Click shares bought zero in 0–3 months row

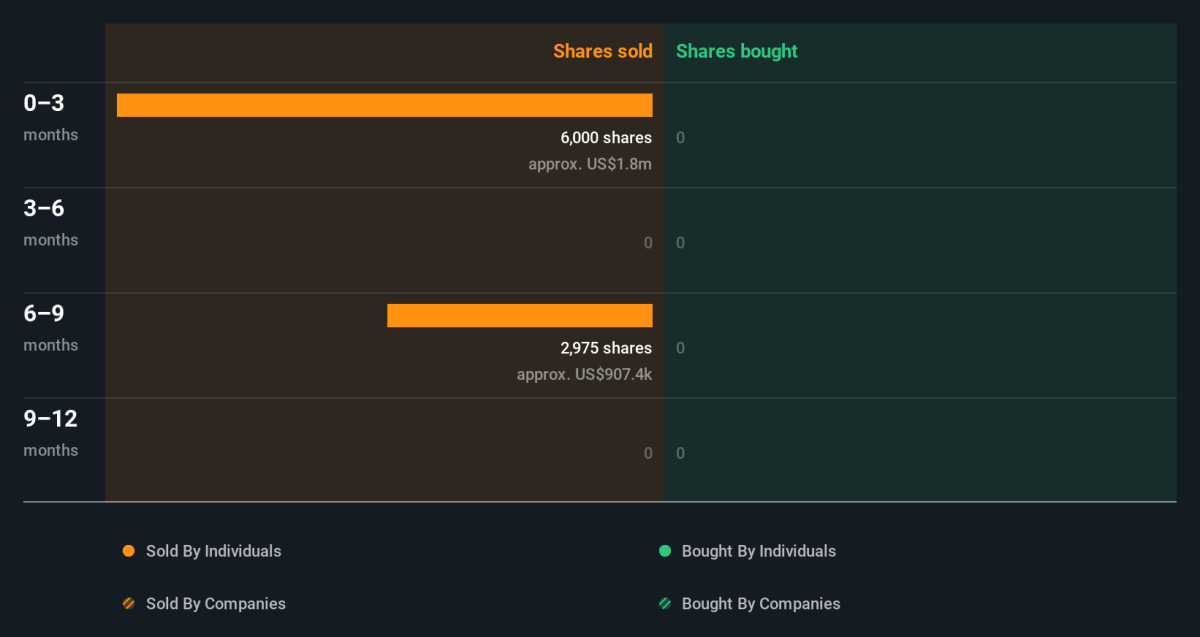(x=680, y=138)
